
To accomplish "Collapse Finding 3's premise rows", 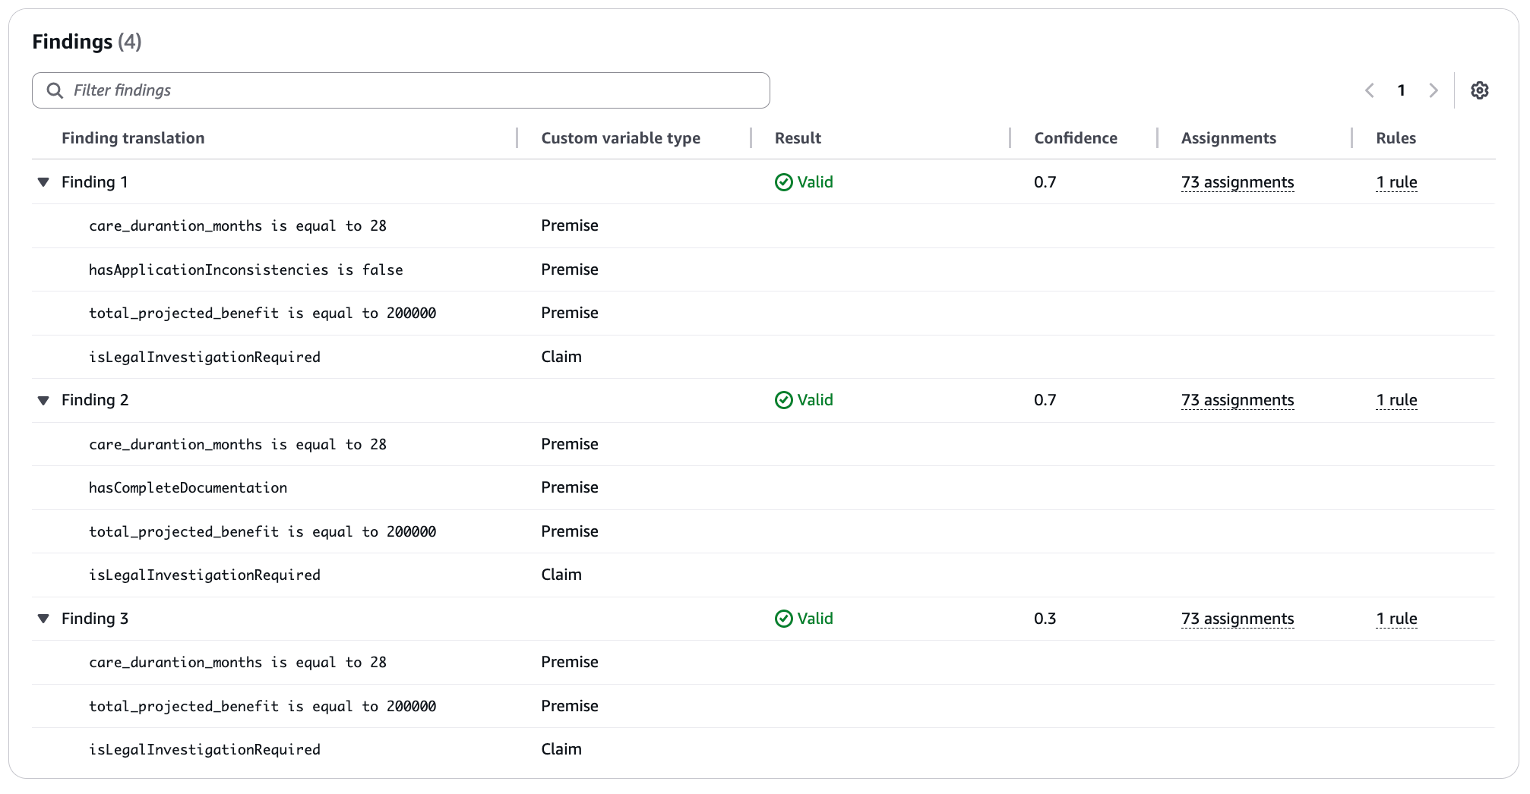I will click(42, 618).
